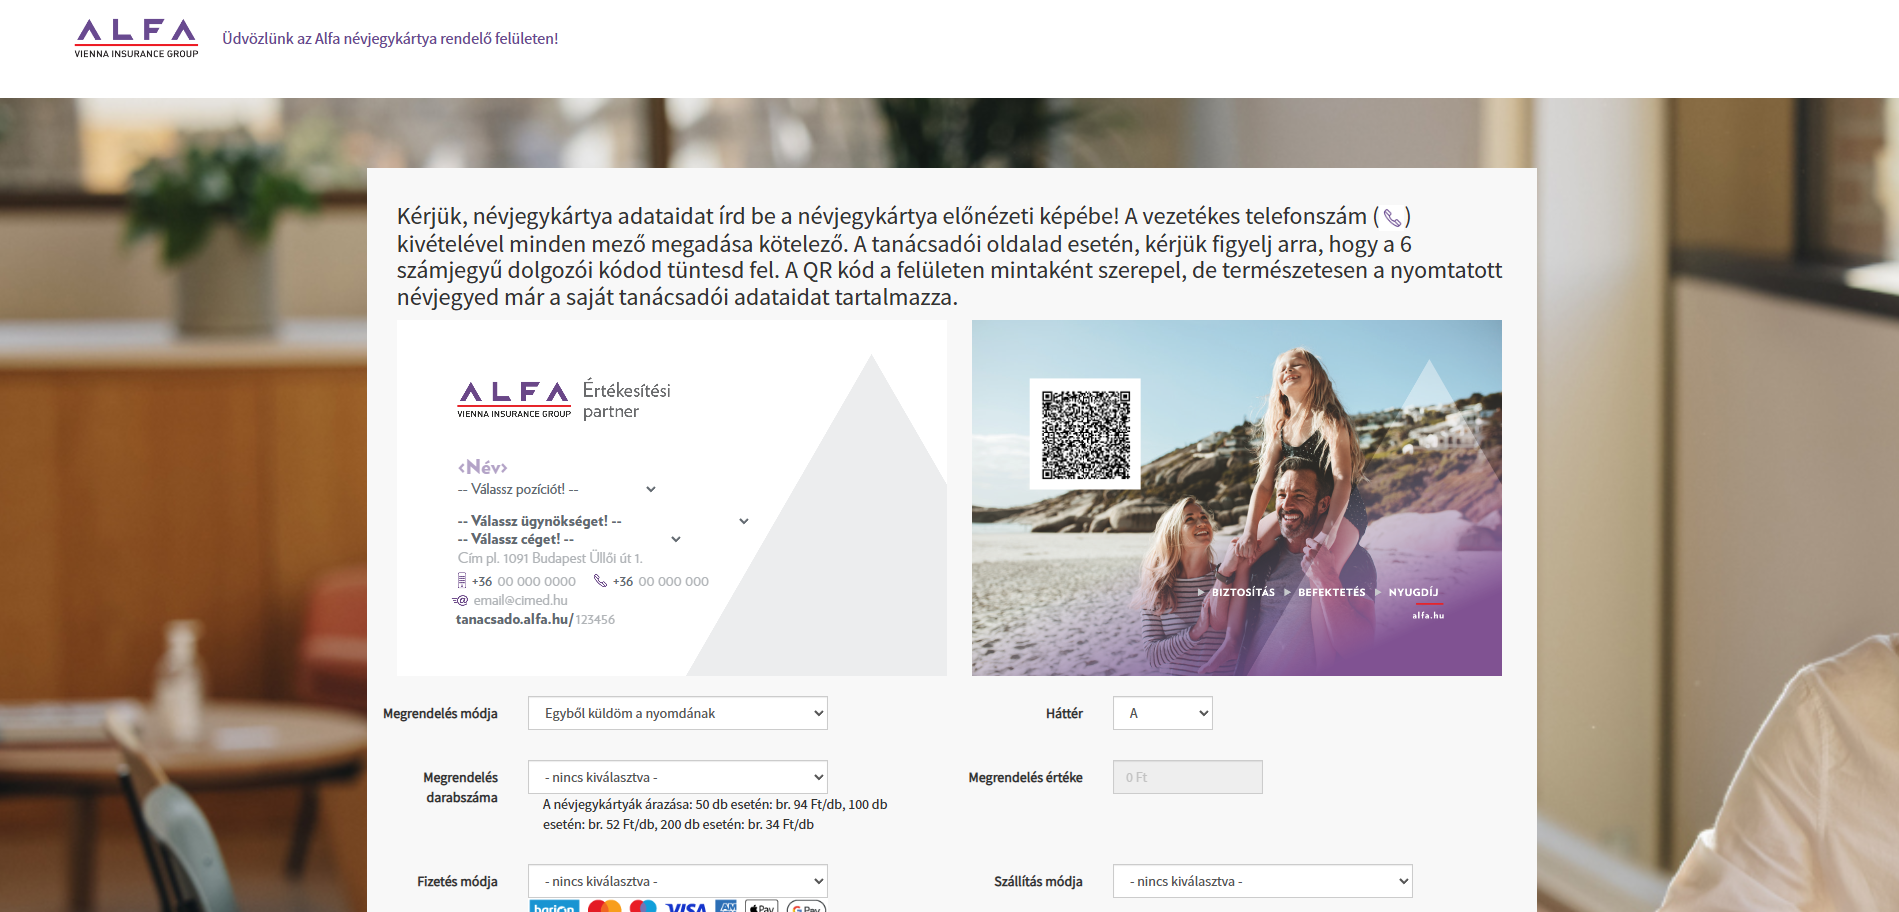Image resolution: width=1899 pixels, height=912 pixels.
Task: Click the landline handset icon on the card
Action: 600,581
